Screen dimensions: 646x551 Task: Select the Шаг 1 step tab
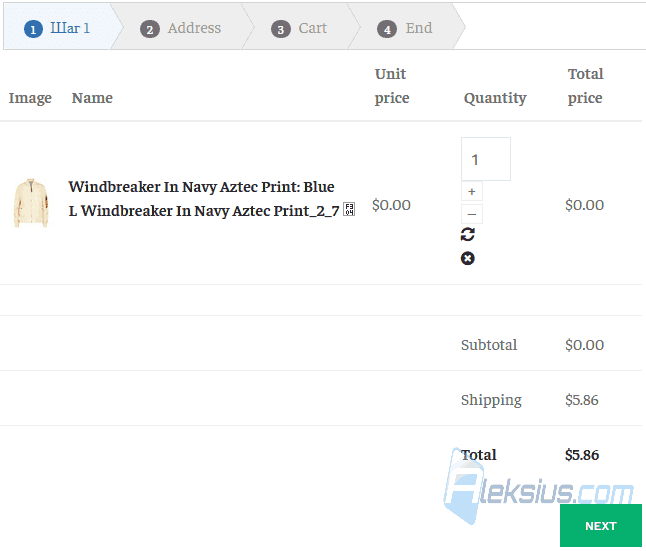coord(57,28)
